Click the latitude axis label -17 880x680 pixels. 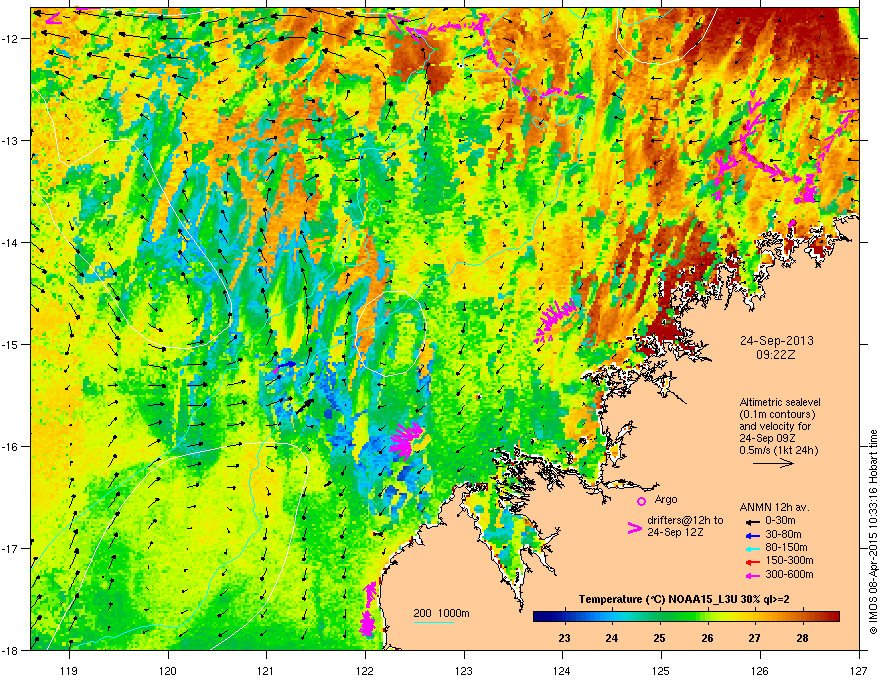click(x=11, y=548)
